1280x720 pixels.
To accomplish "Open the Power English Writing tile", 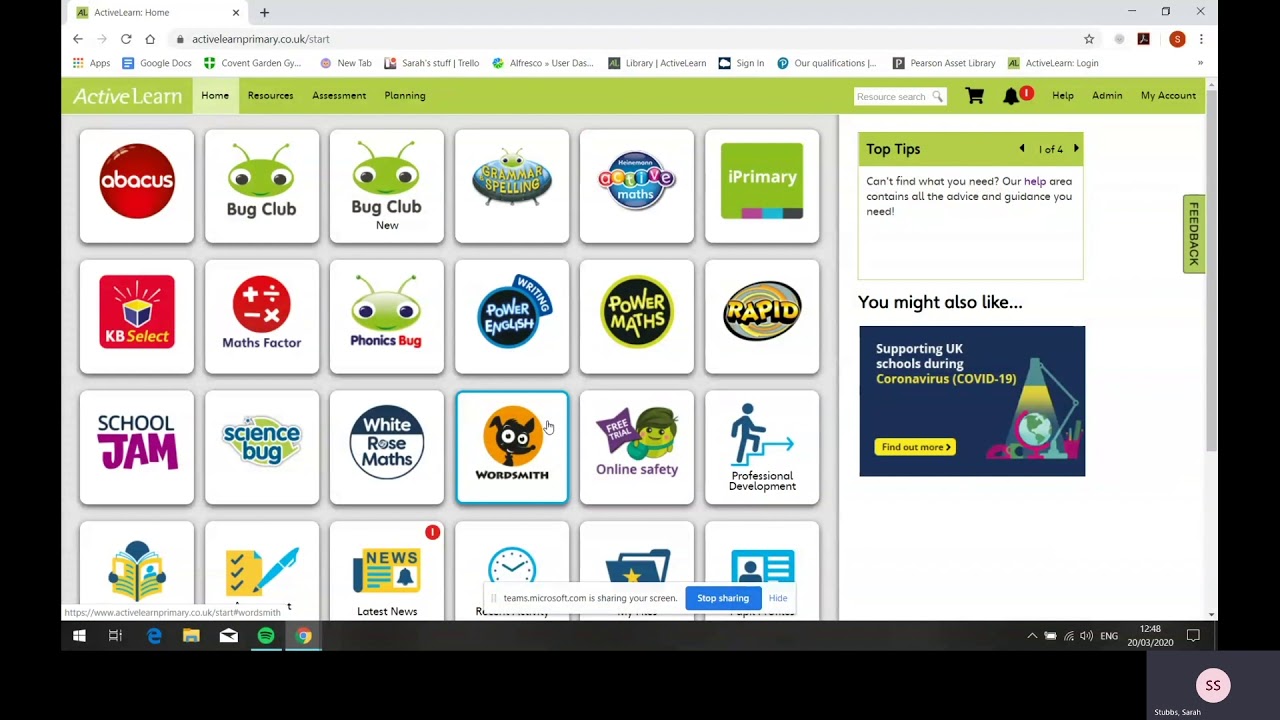I will click(x=512, y=317).
